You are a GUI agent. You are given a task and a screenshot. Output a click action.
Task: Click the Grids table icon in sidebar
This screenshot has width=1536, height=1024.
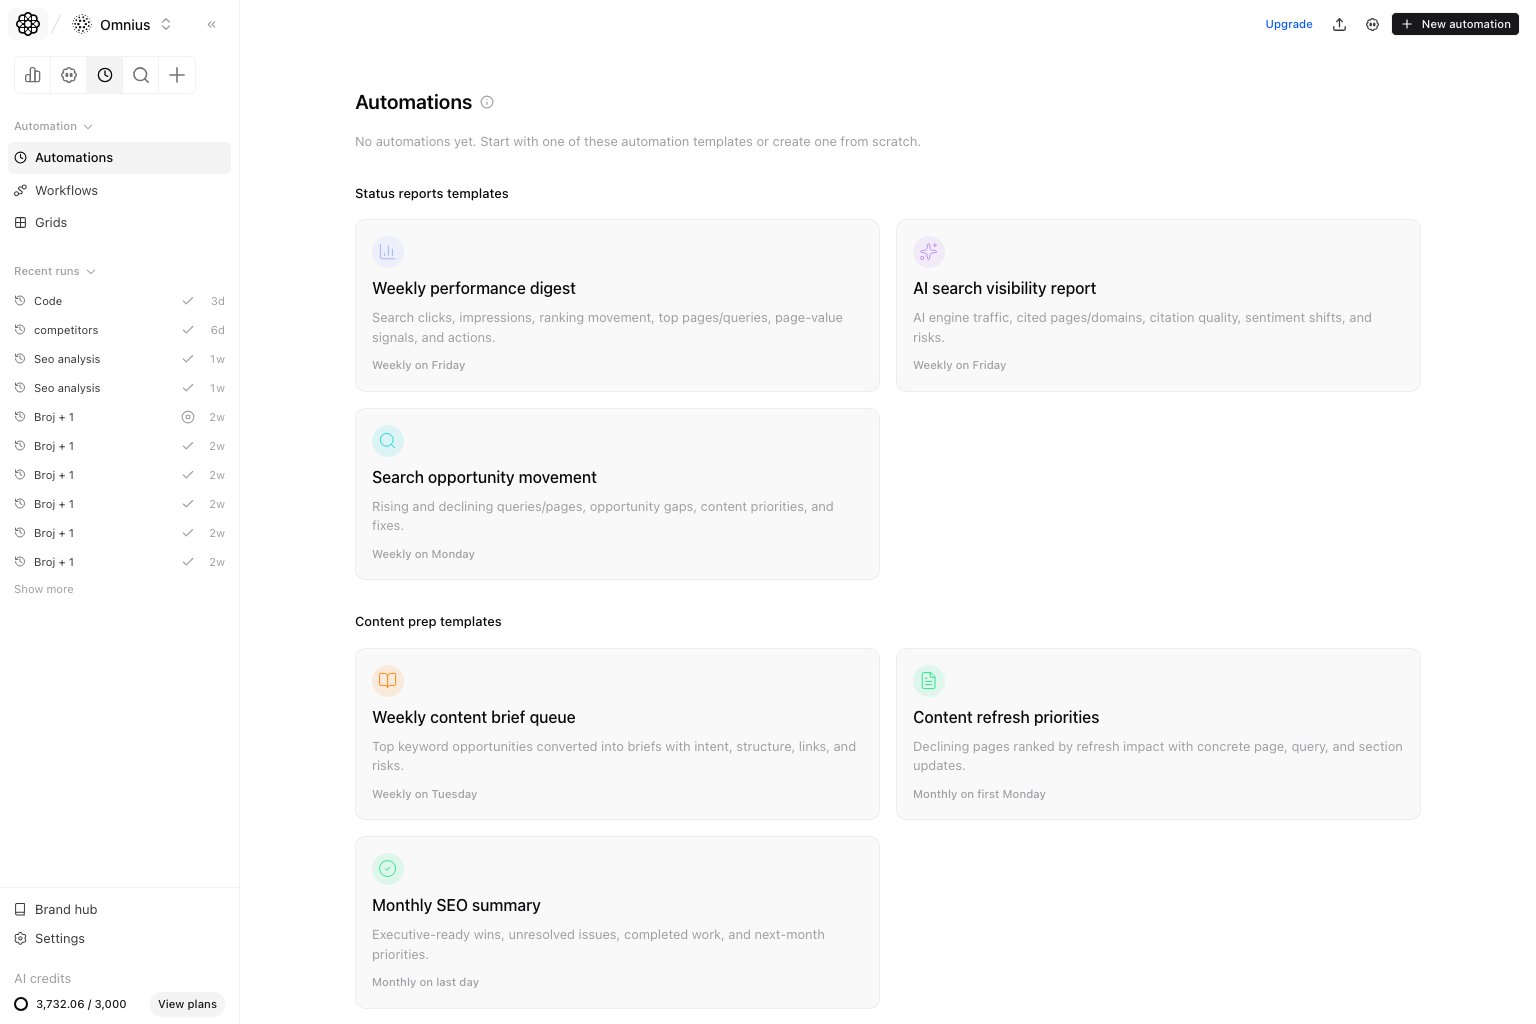tap(20, 222)
